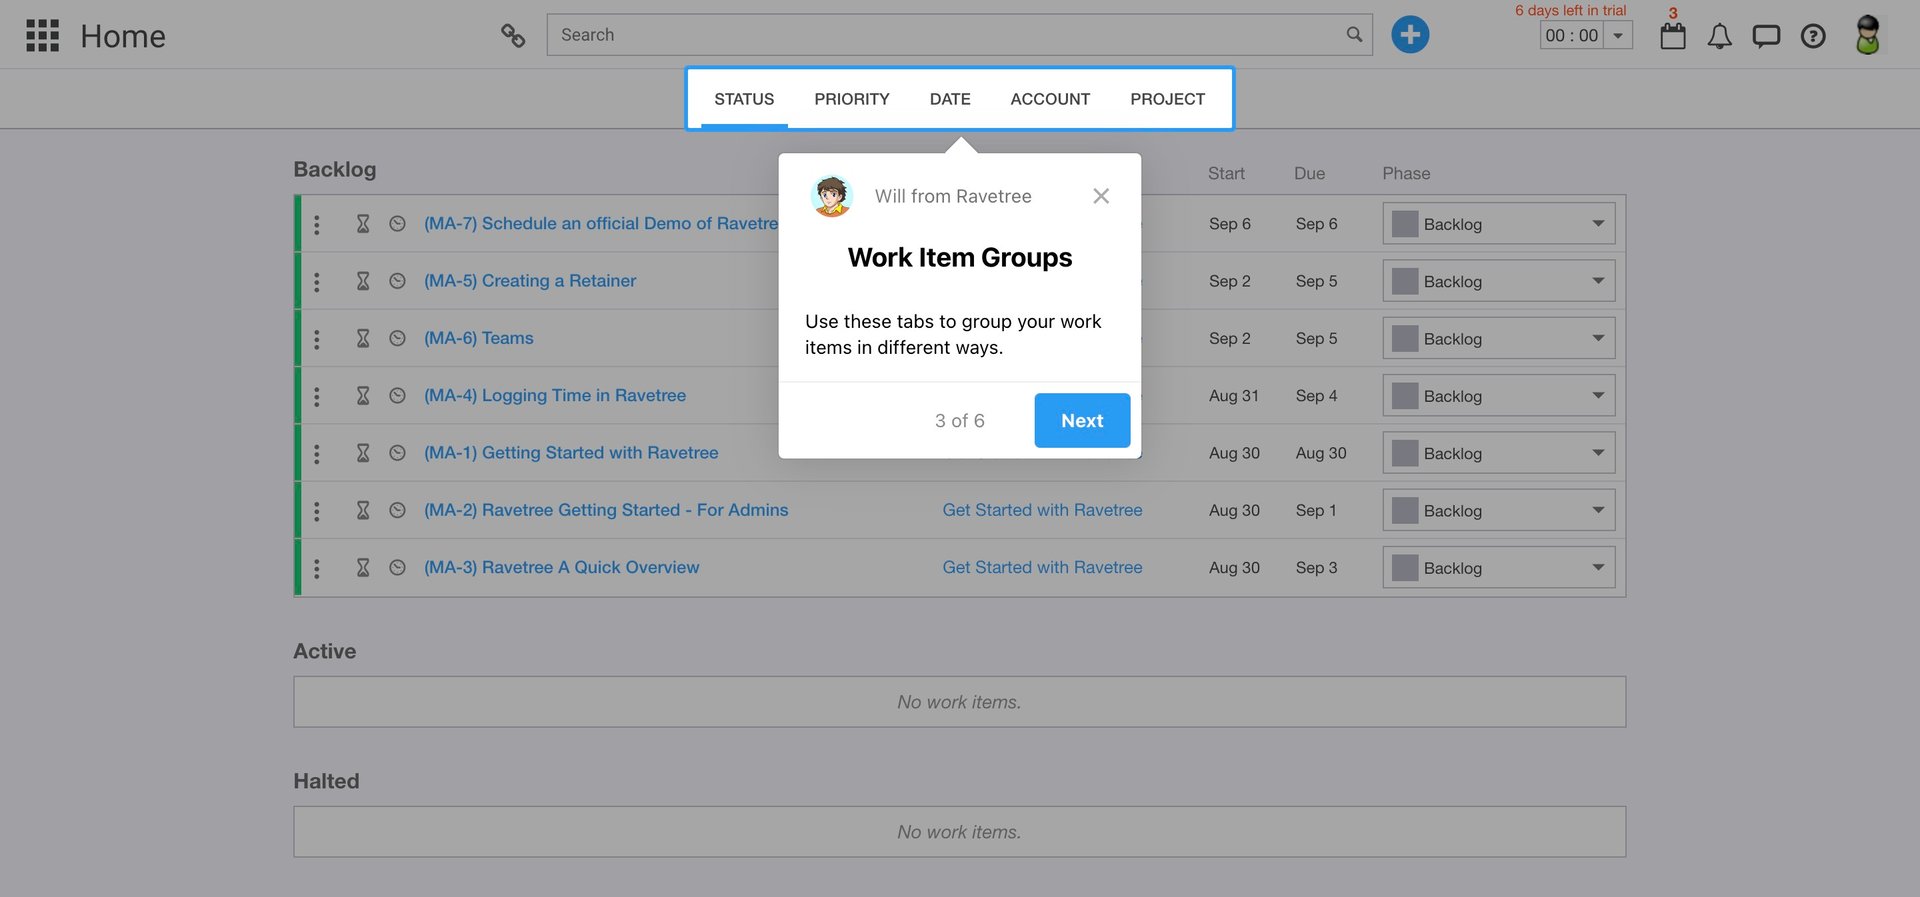Viewport: 1920px width, 897px height.
Task: Open three-dot menu for MA-5 row
Action: pyautogui.click(x=317, y=281)
